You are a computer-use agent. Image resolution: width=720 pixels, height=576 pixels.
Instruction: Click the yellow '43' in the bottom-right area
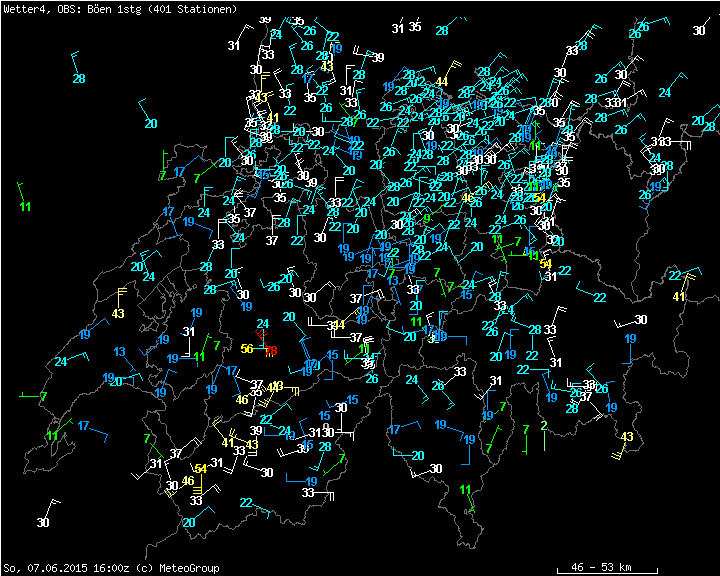click(627, 437)
